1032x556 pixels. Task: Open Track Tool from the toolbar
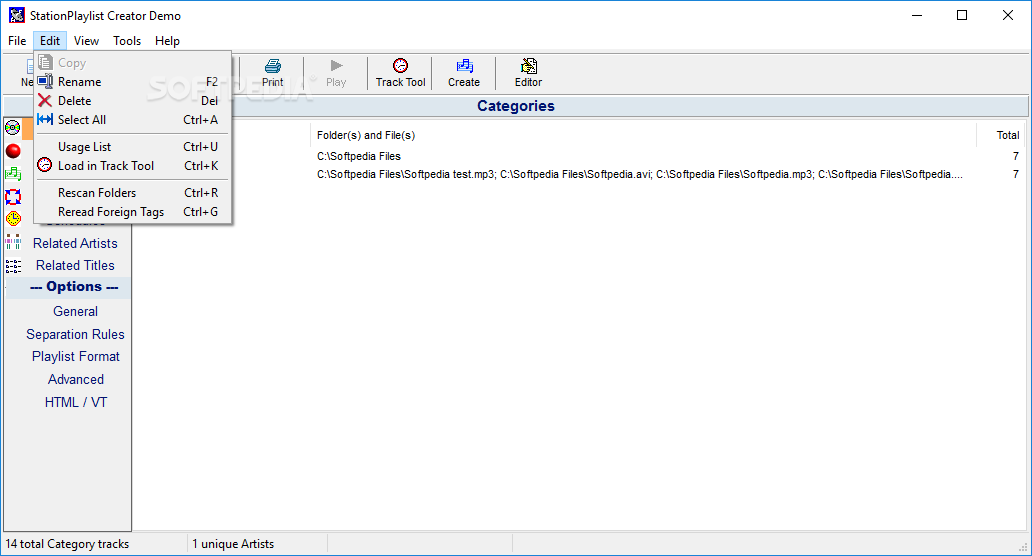tap(400, 72)
